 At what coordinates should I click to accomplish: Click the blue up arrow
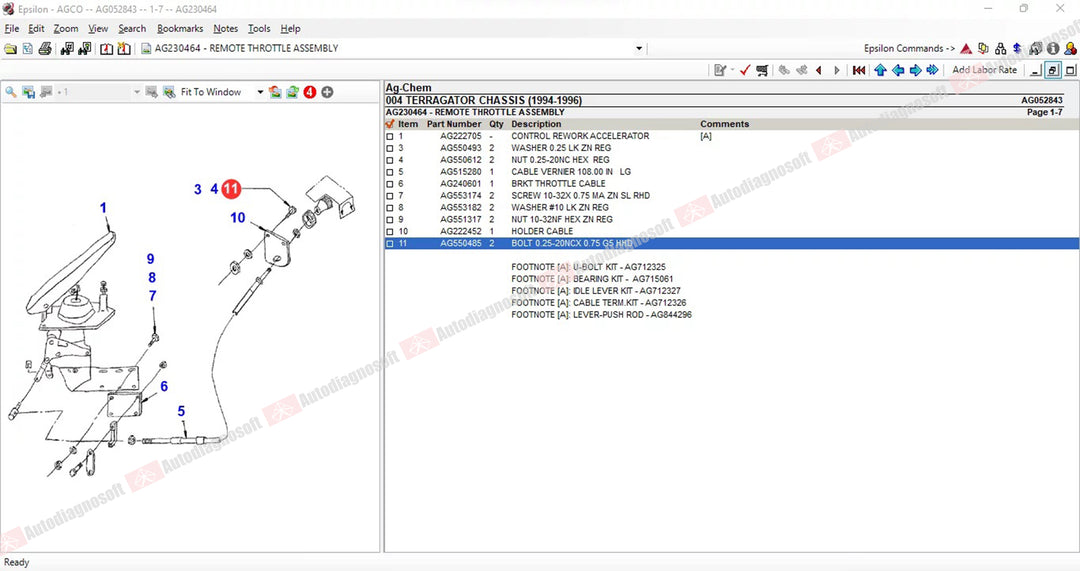coord(880,70)
